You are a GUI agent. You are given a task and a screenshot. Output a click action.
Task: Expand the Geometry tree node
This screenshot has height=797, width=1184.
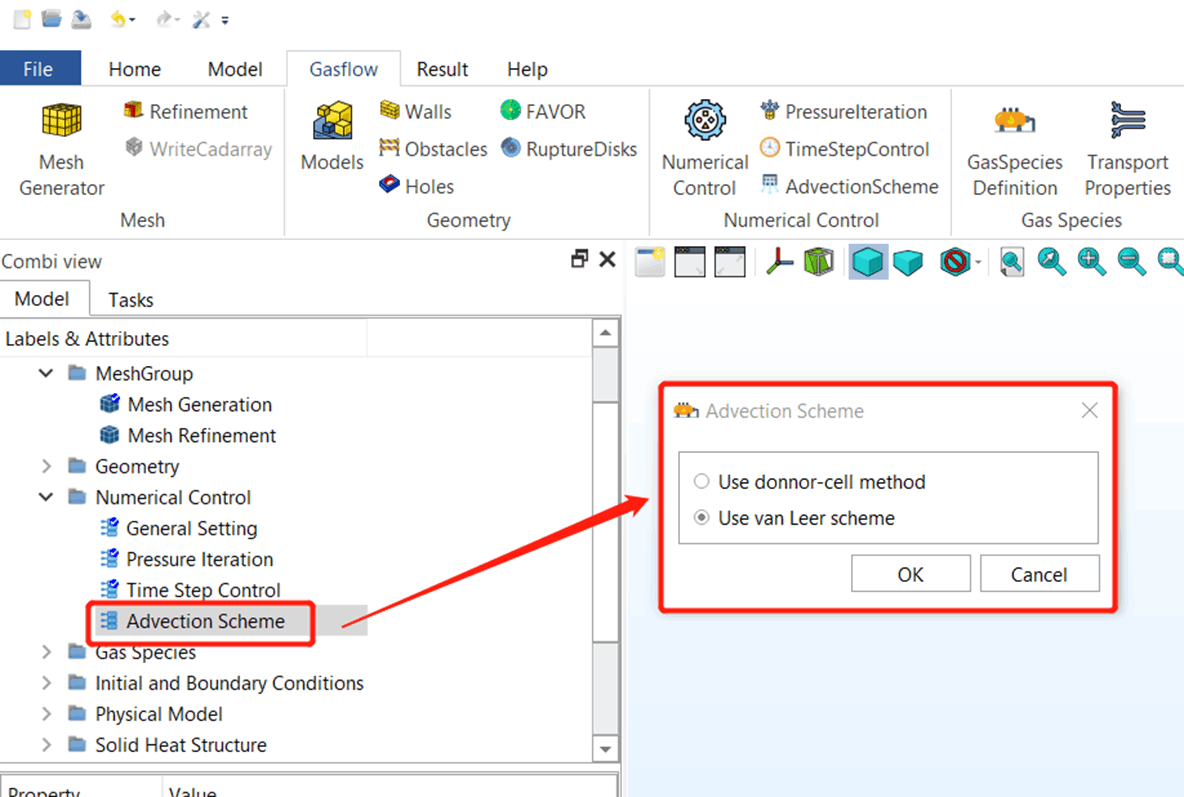(x=46, y=466)
